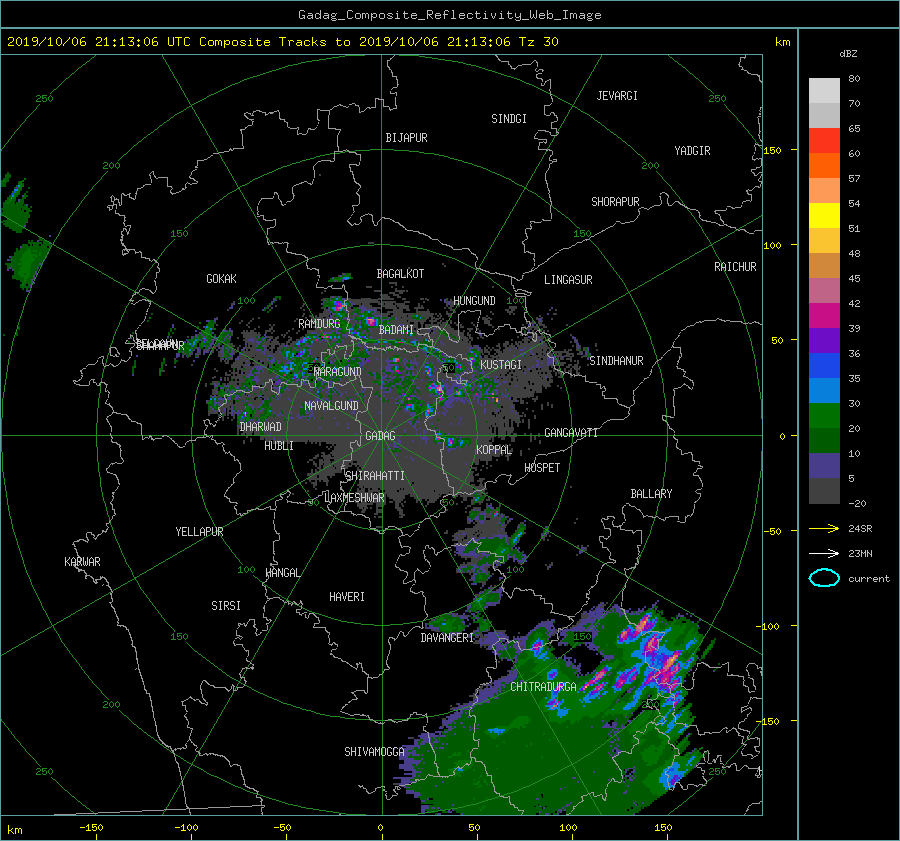The width and height of the screenshot is (900, 841).
Task: Click the HAVERI city label
Action: pos(347,597)
